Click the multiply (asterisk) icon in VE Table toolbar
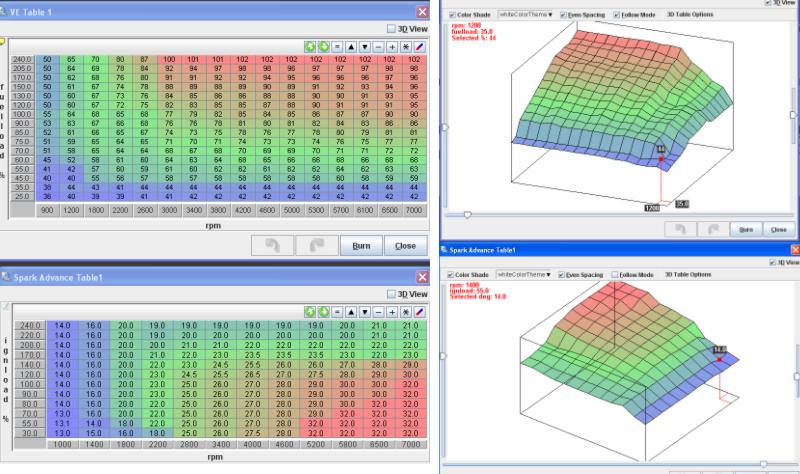 point(406,47)
